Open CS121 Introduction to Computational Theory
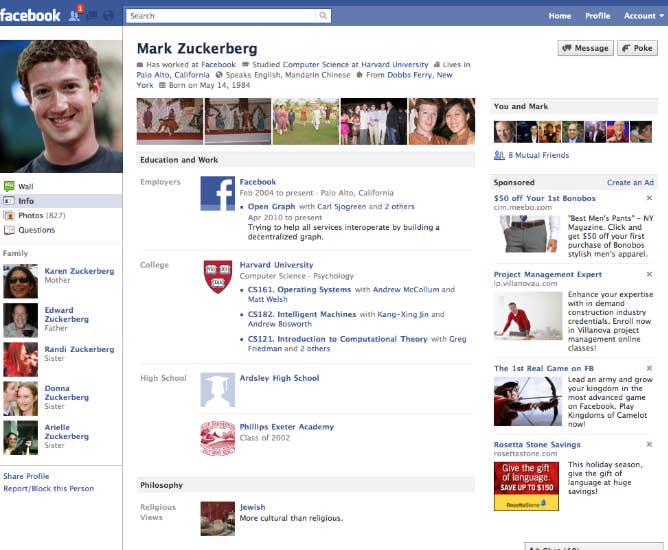Screen dimensions: 668x550 point(337,339)
